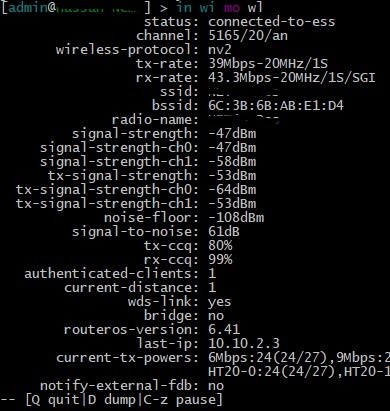Click the current-tx-powers 6Mbps:24(24/27) text

point(268,358)
